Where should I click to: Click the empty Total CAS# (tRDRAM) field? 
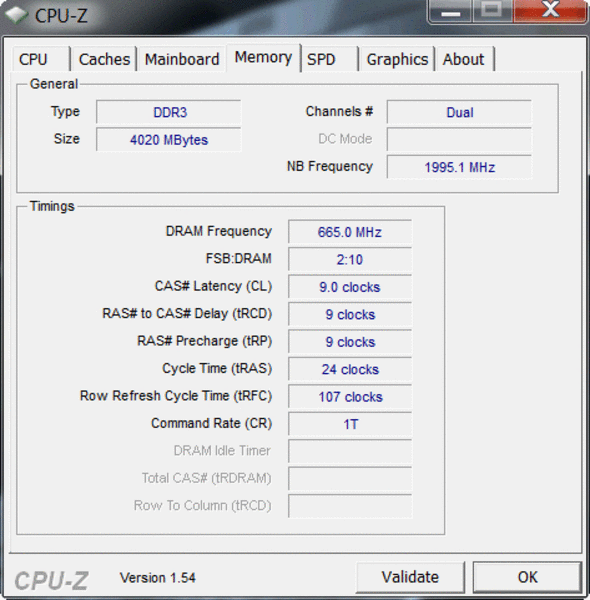pos(350,479)
